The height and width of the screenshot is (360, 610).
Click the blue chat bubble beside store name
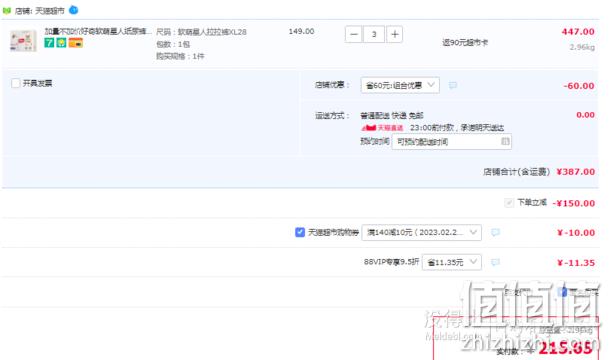[x=74, y=10]
